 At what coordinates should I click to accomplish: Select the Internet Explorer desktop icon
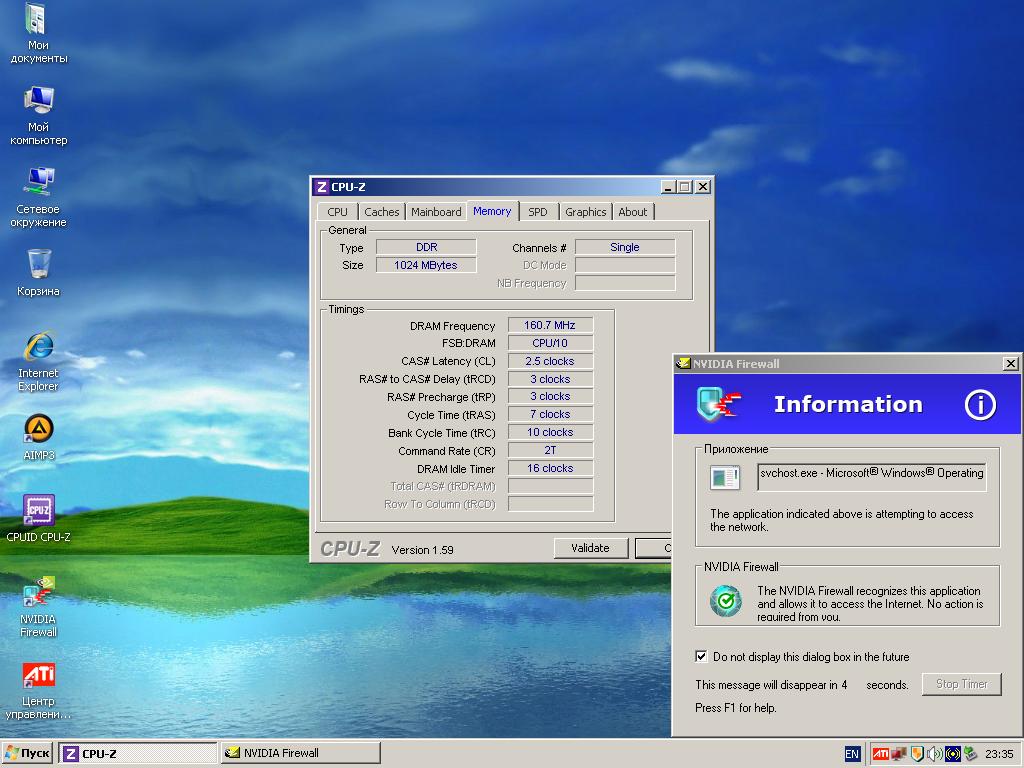click(38, 361)
